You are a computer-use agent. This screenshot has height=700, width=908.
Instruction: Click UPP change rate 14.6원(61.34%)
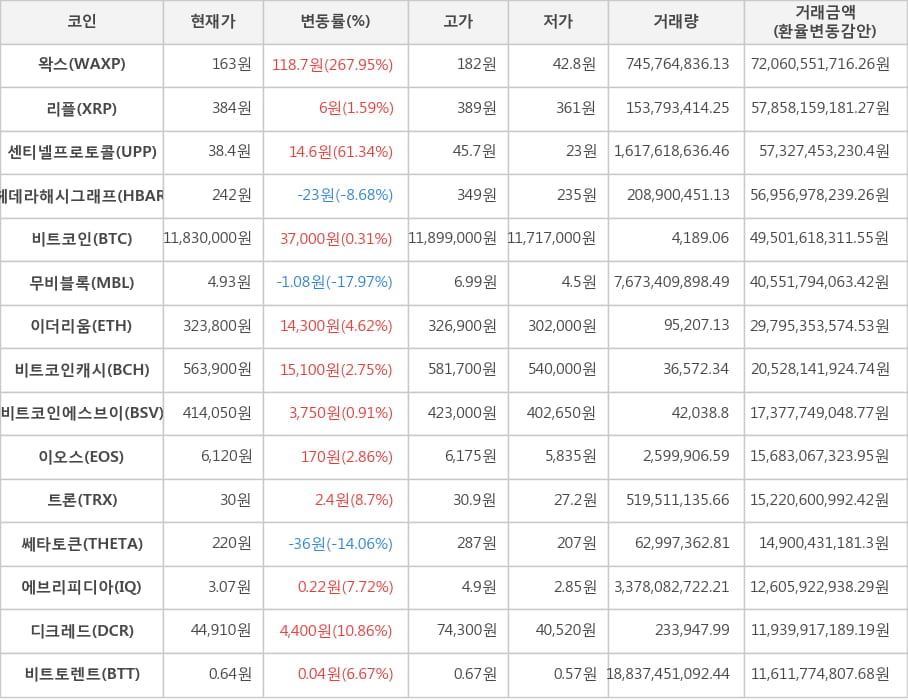click(x=341, y=152)
